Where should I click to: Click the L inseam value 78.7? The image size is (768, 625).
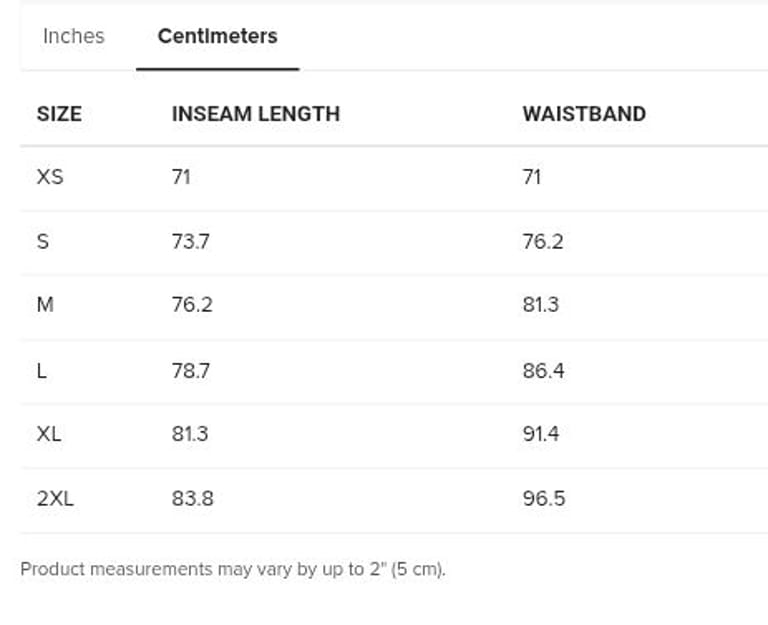[x=190, y=371]
